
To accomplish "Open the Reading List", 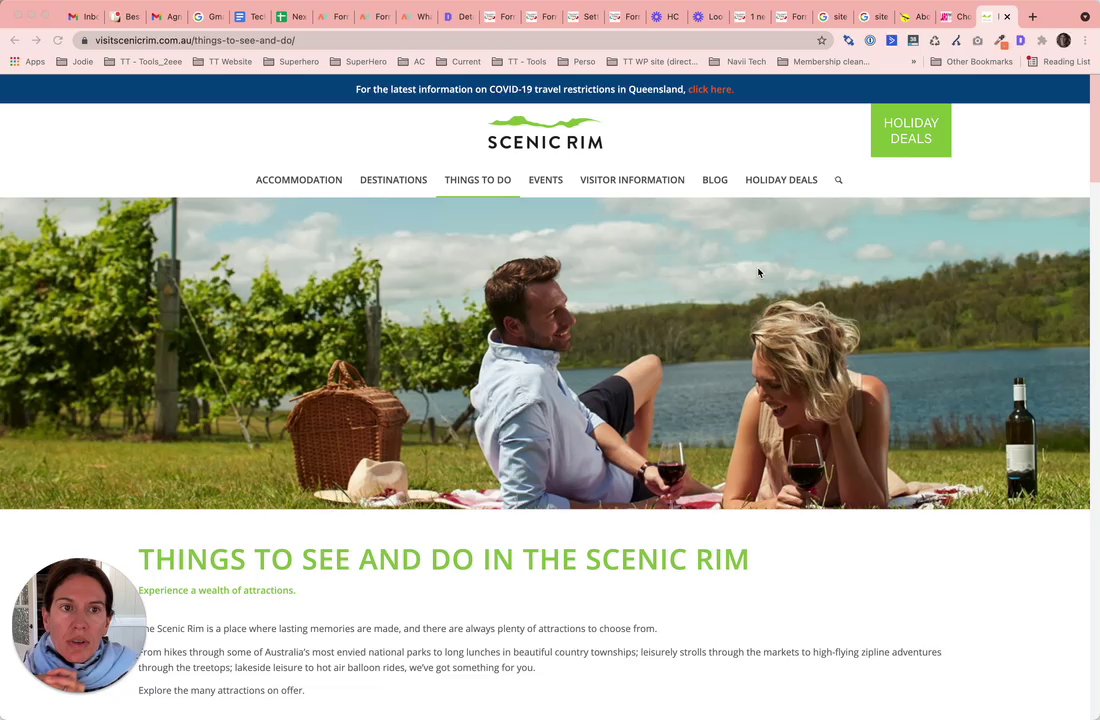I will click(x=1059, y=62).
